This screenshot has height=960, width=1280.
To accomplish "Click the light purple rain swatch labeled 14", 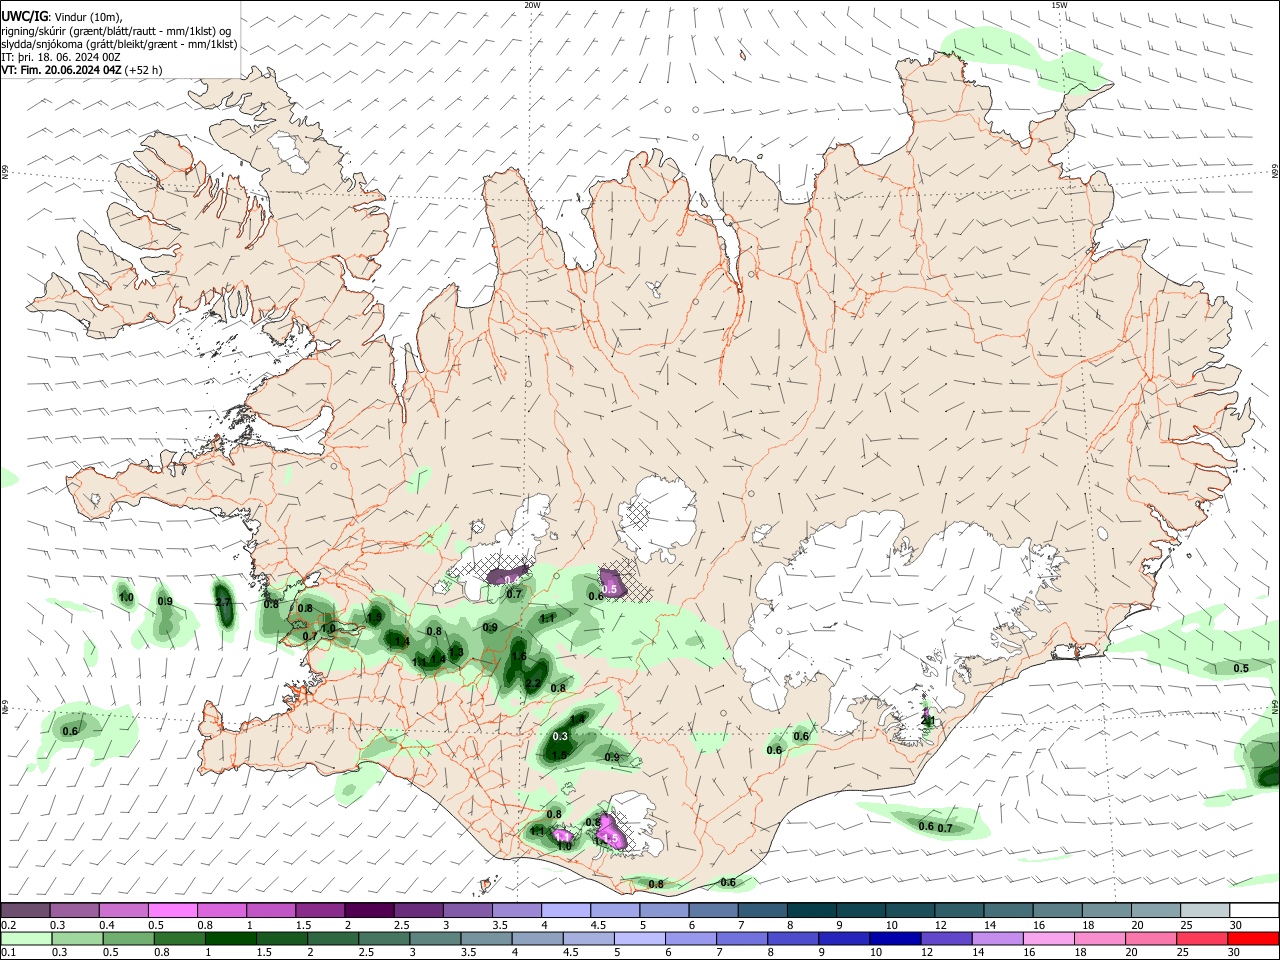I will (x=998, y=938).
